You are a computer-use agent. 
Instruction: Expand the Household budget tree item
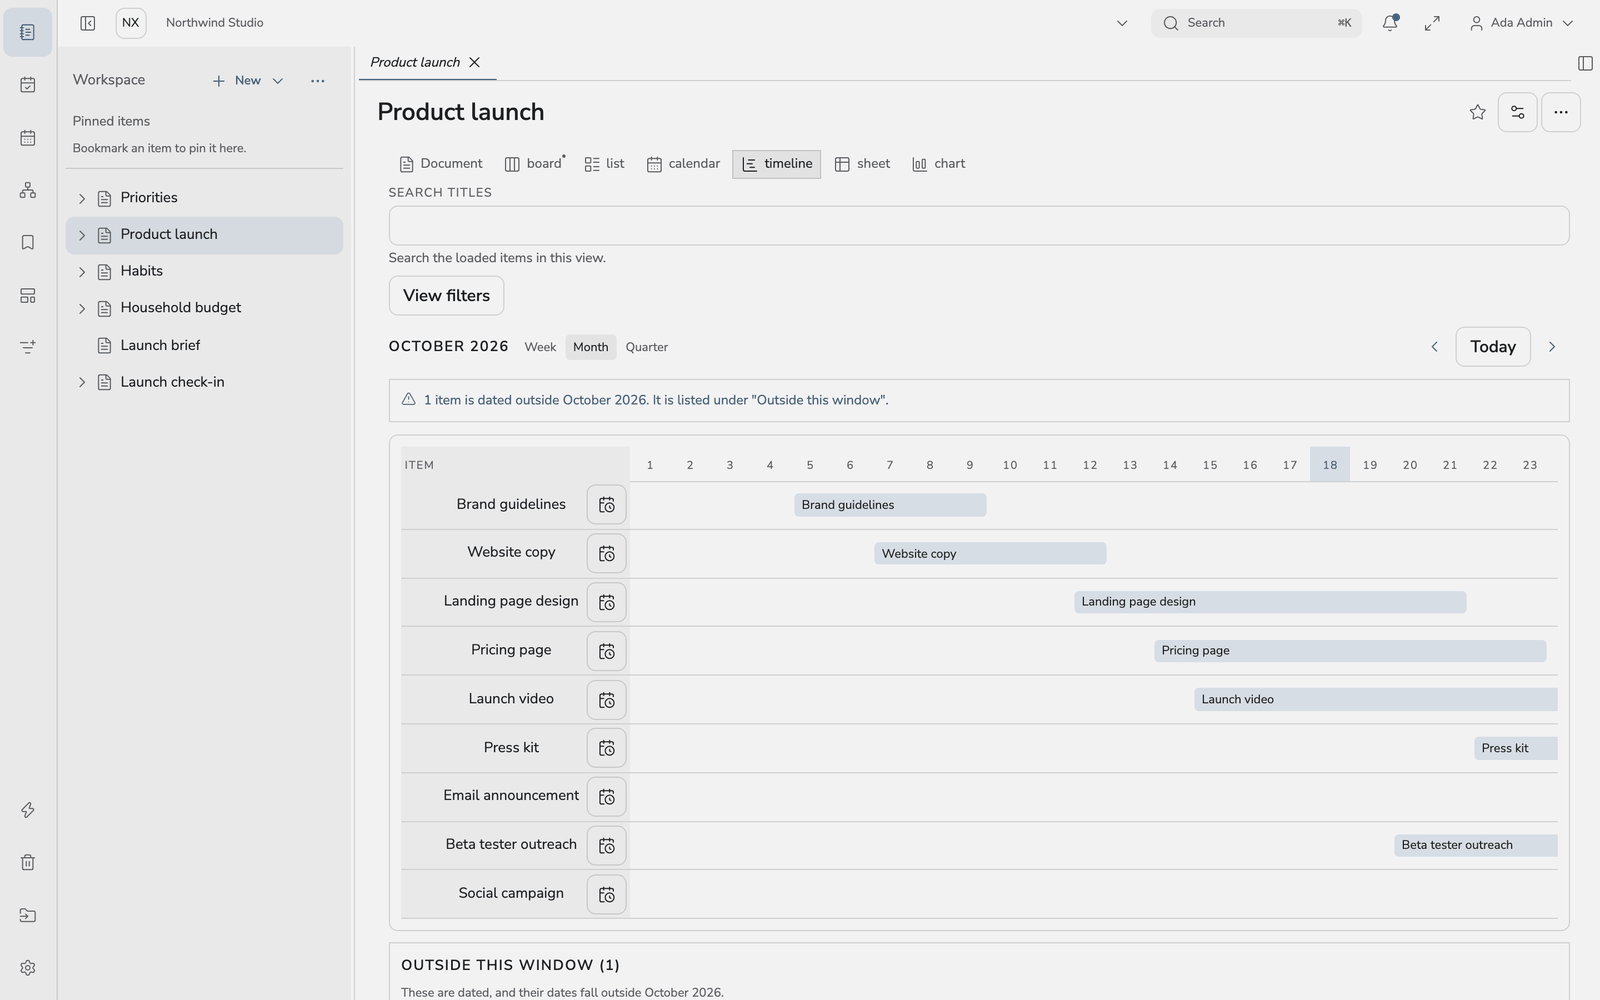[x=82, y=309]
